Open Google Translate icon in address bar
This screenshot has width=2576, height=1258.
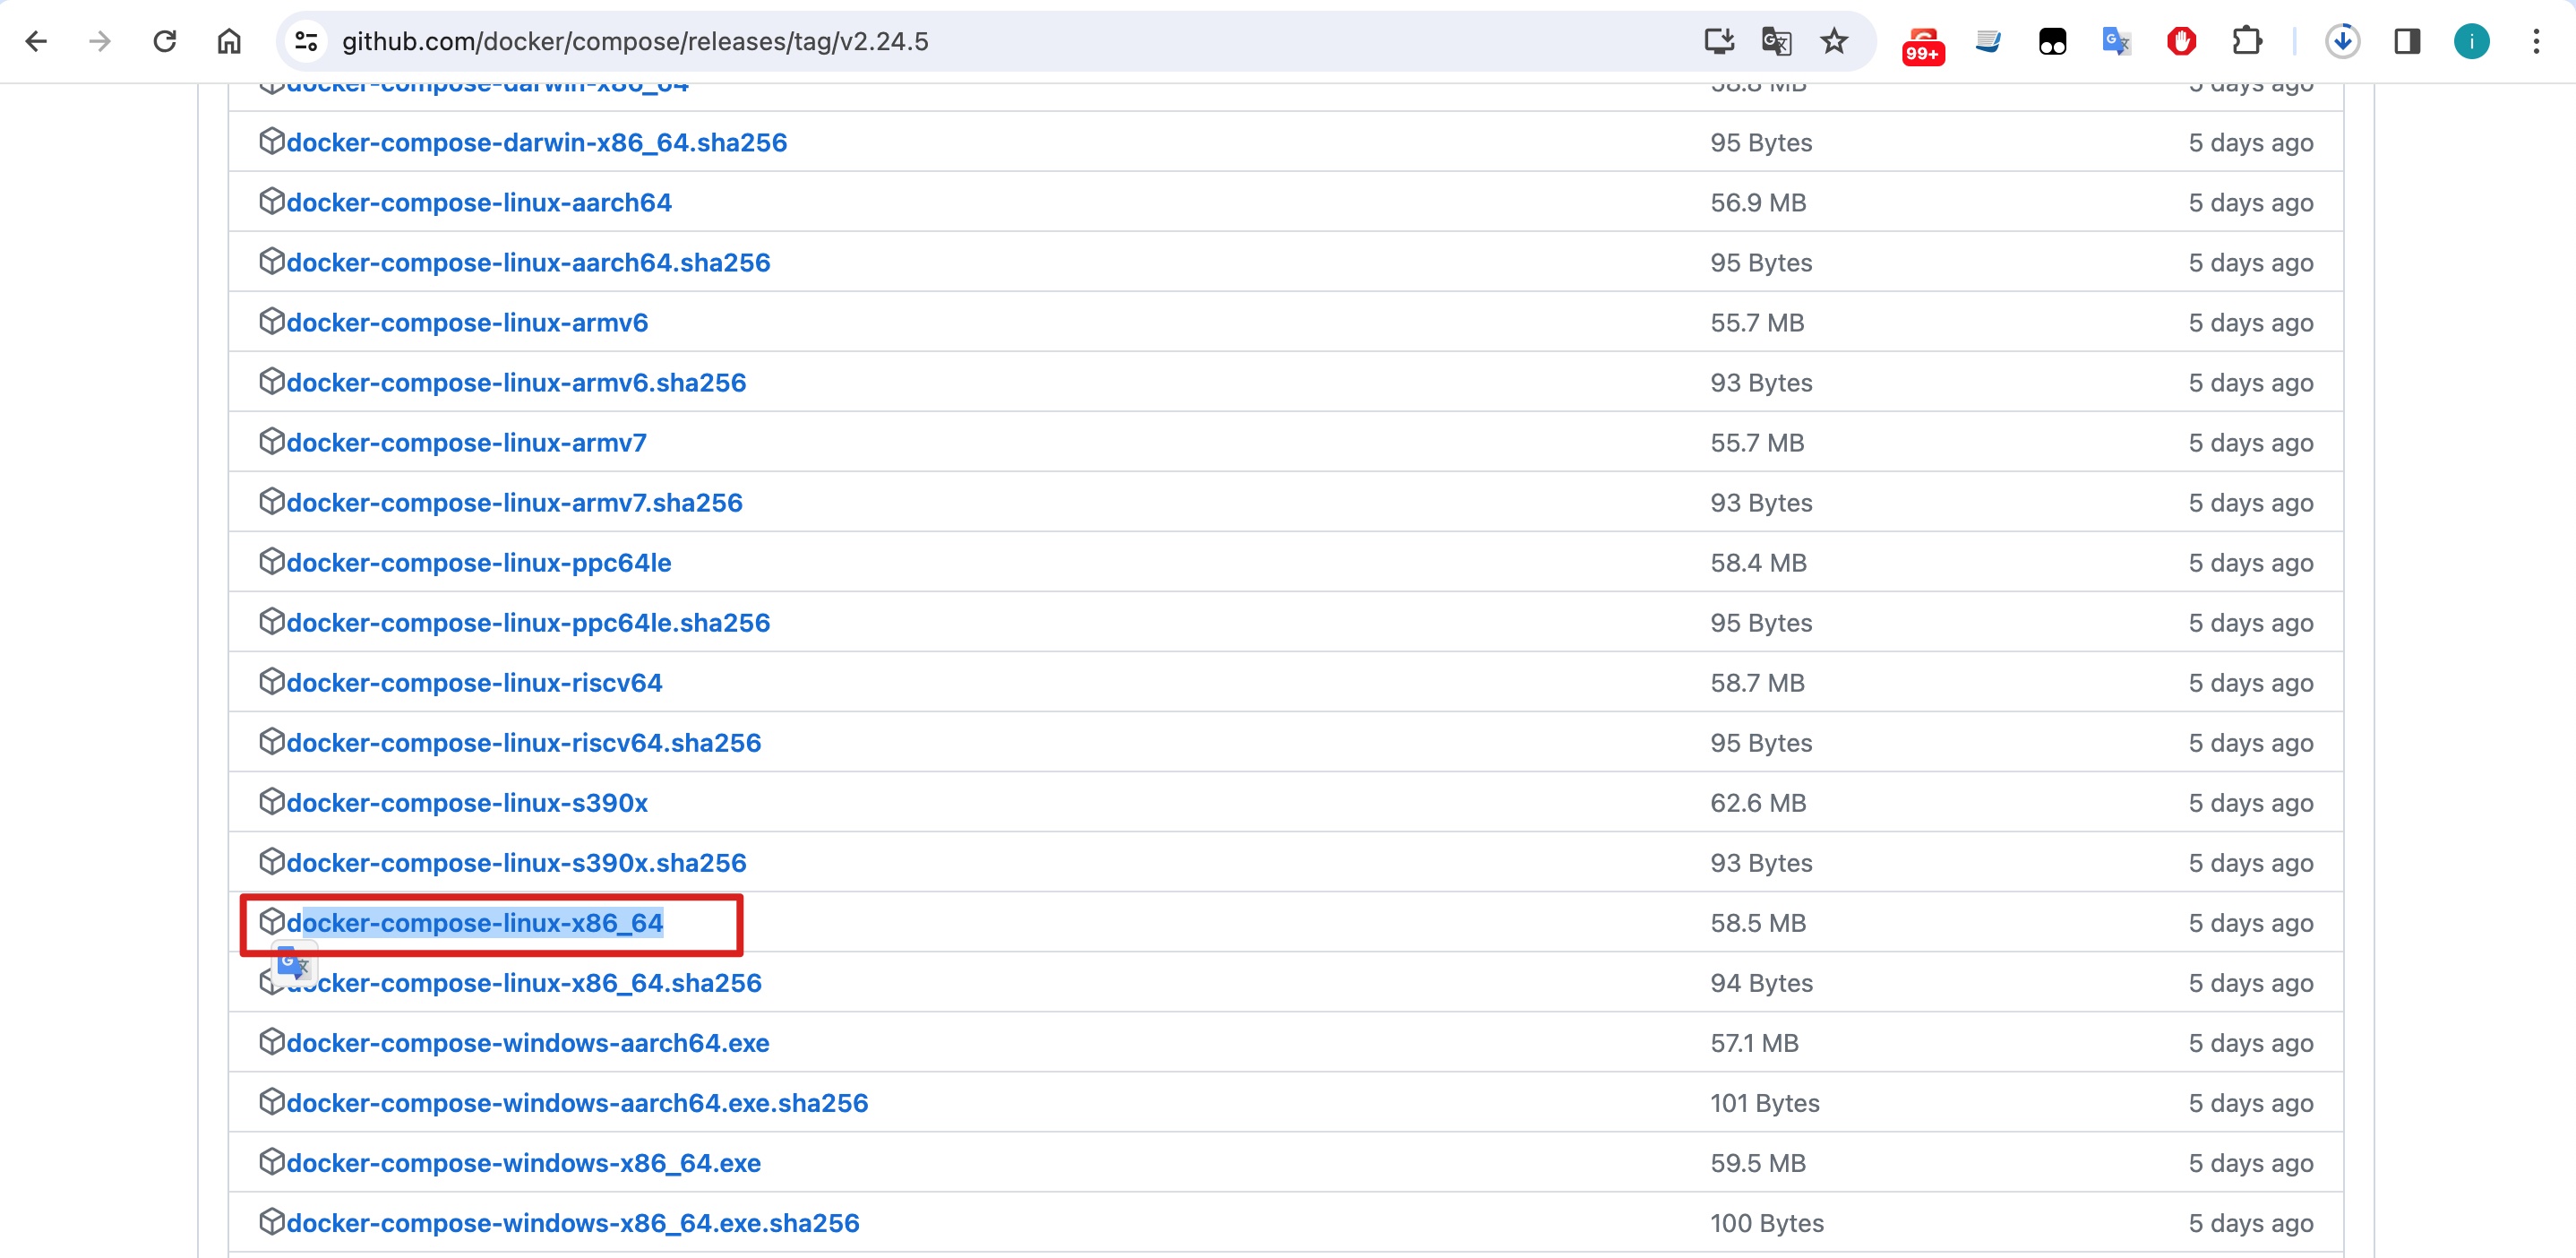1776,41
